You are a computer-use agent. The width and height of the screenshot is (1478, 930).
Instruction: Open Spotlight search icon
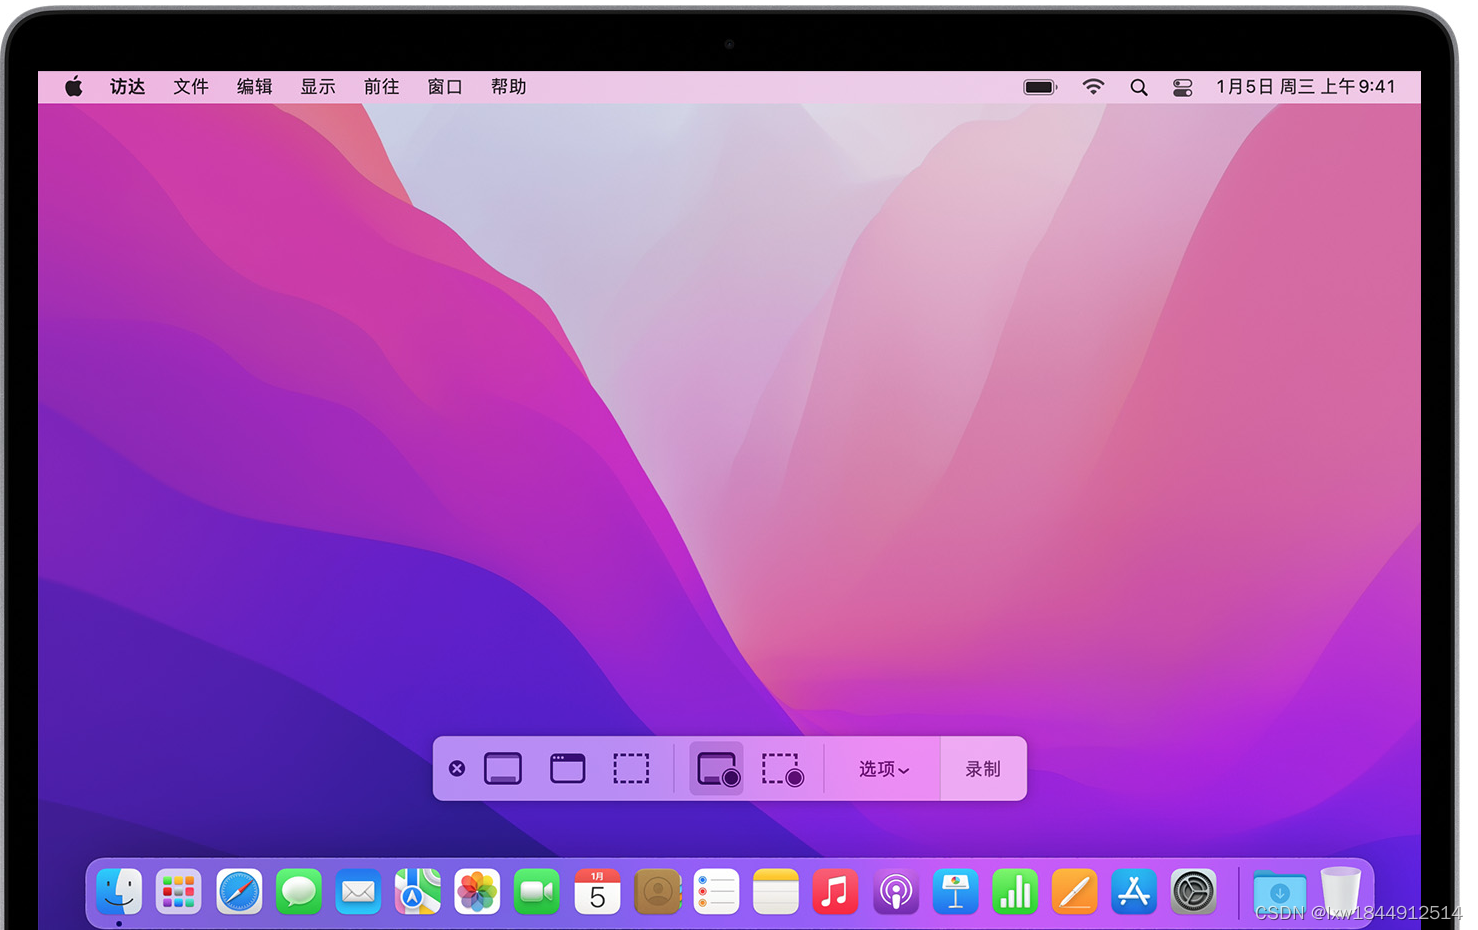click(1139, 87)
